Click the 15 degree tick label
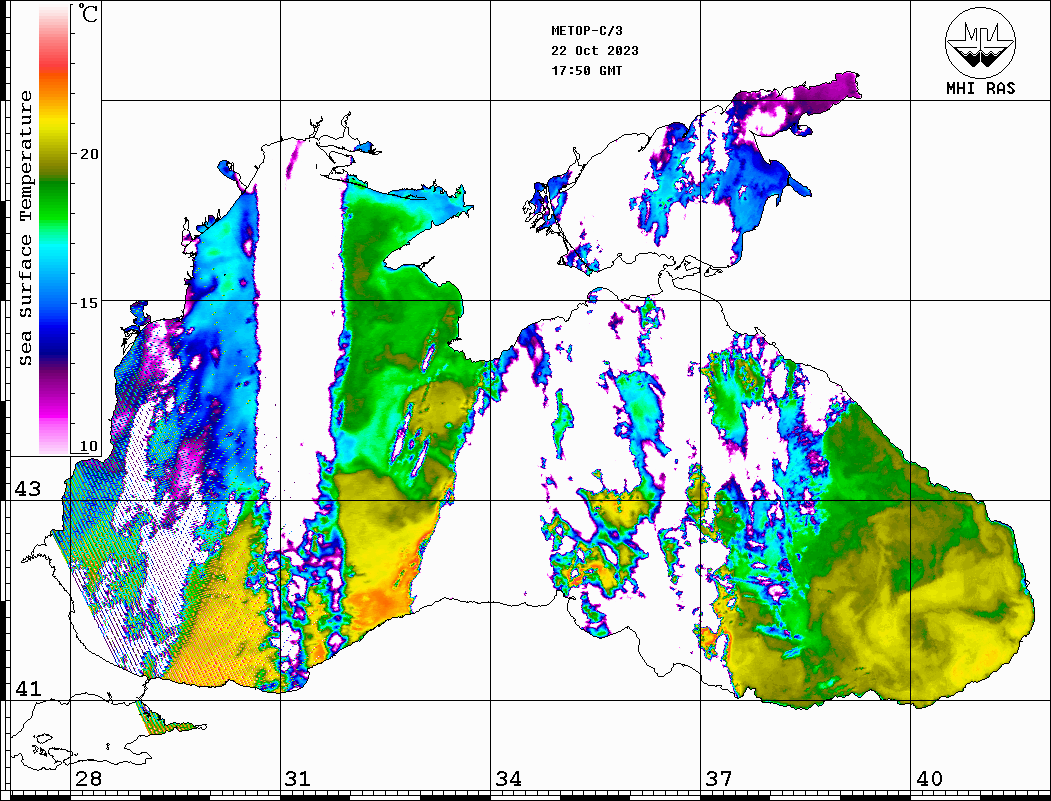Image resolution: width=1051 pixels, height=801 pixels. tap(88, 303)
